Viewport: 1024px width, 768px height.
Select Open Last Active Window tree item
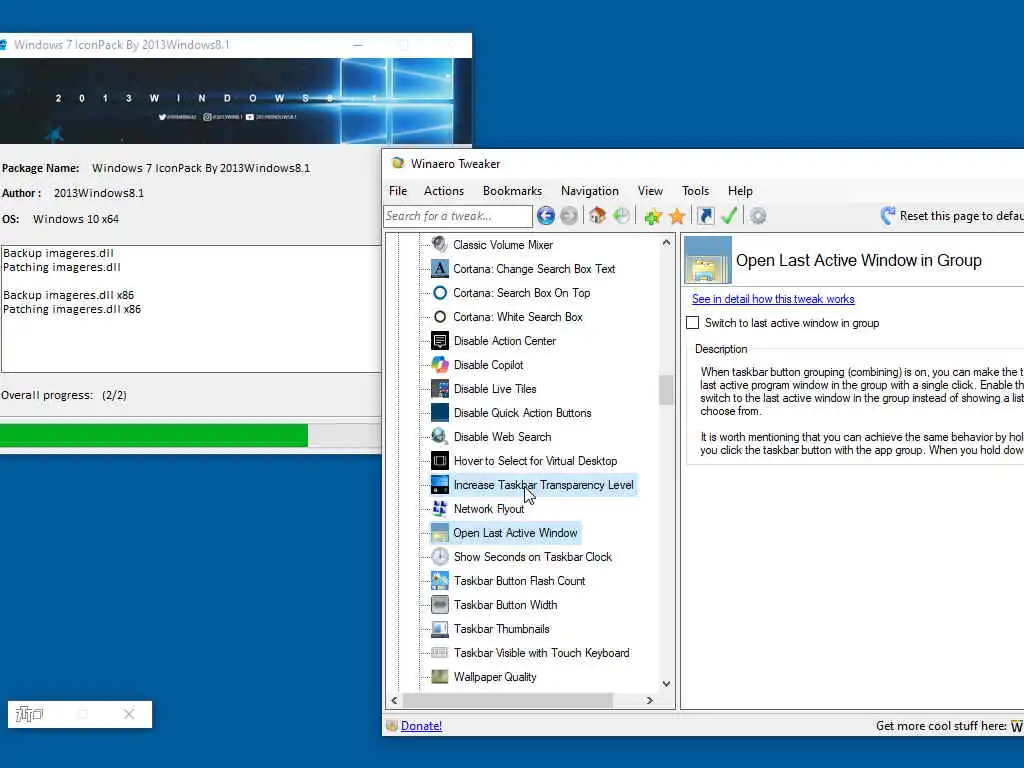click(x=515, y=533)
